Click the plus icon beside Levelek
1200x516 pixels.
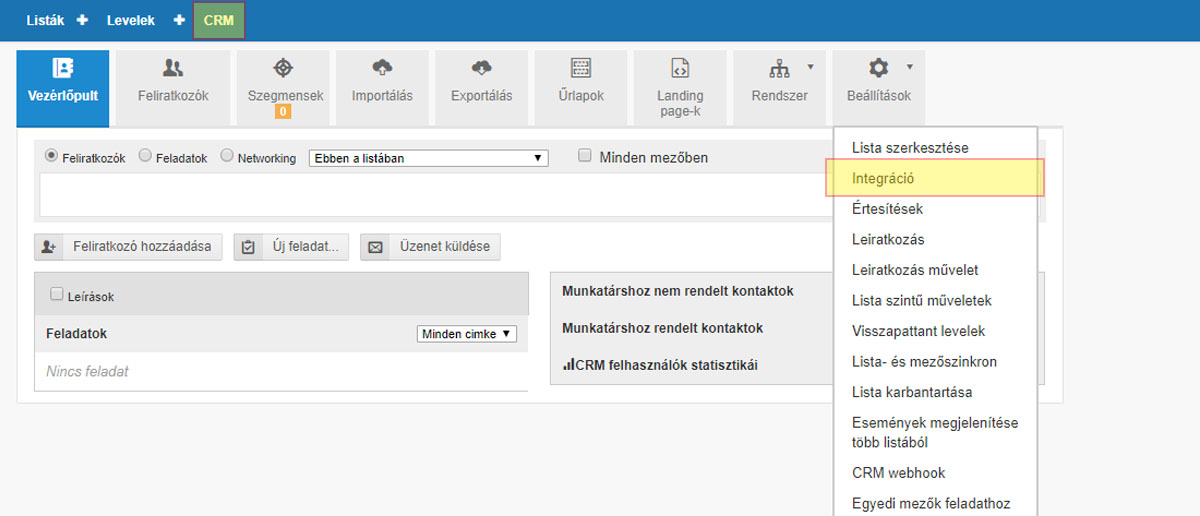(179, 20)
